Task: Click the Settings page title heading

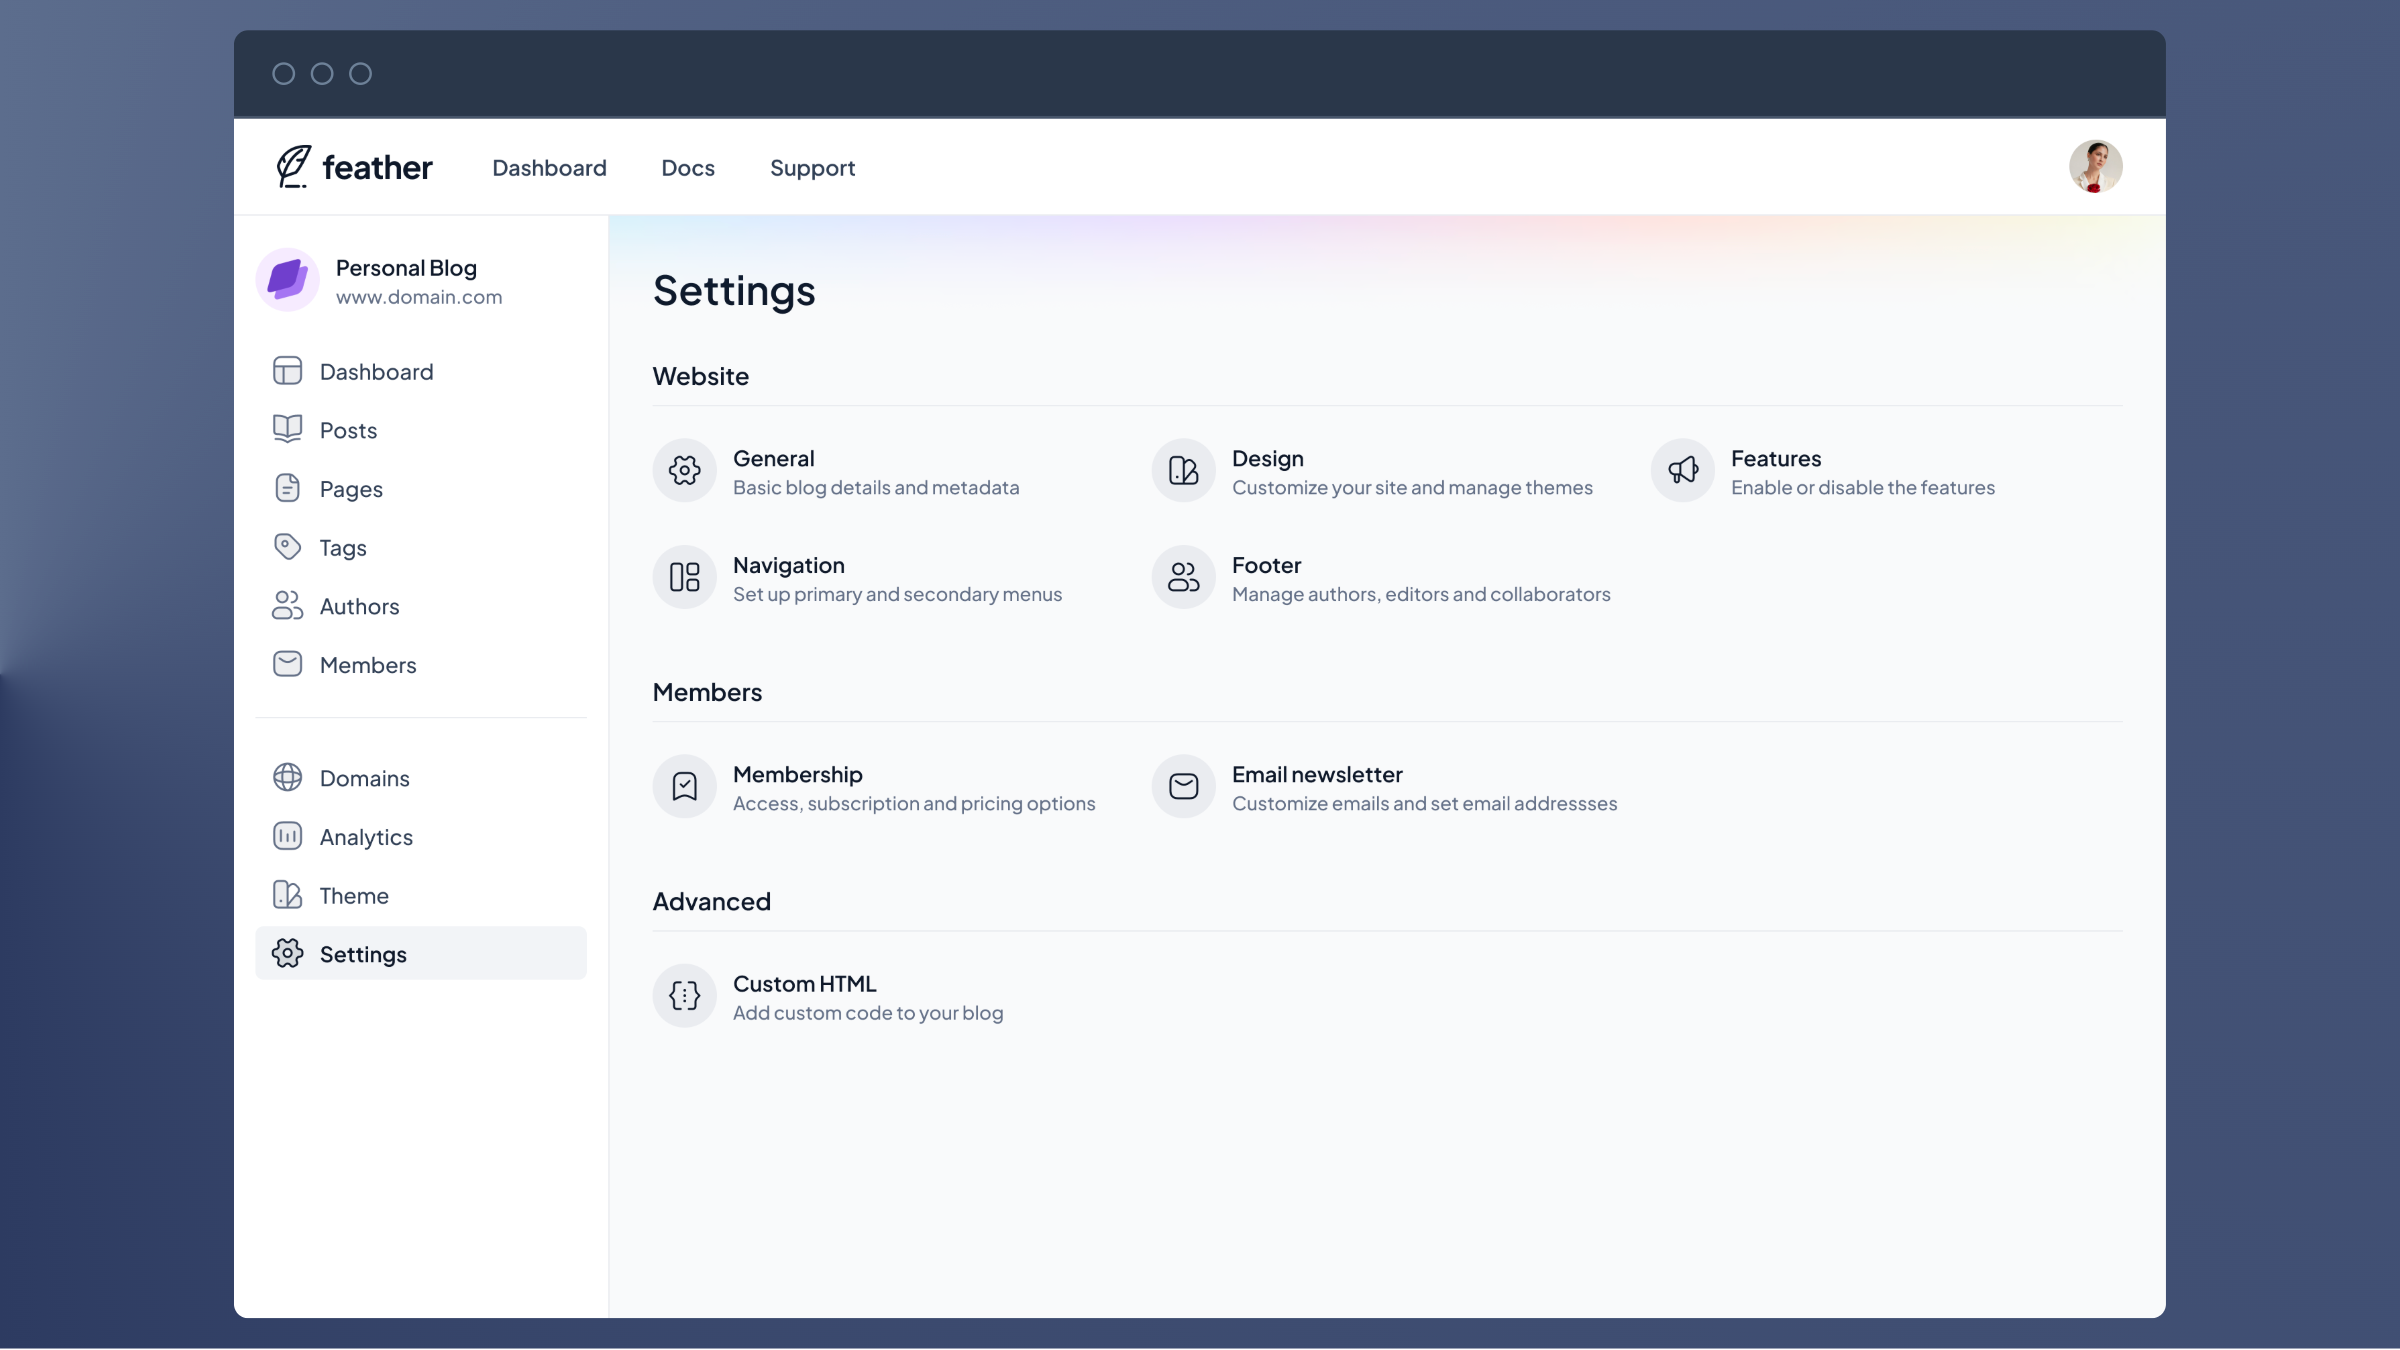Action: 734,291
